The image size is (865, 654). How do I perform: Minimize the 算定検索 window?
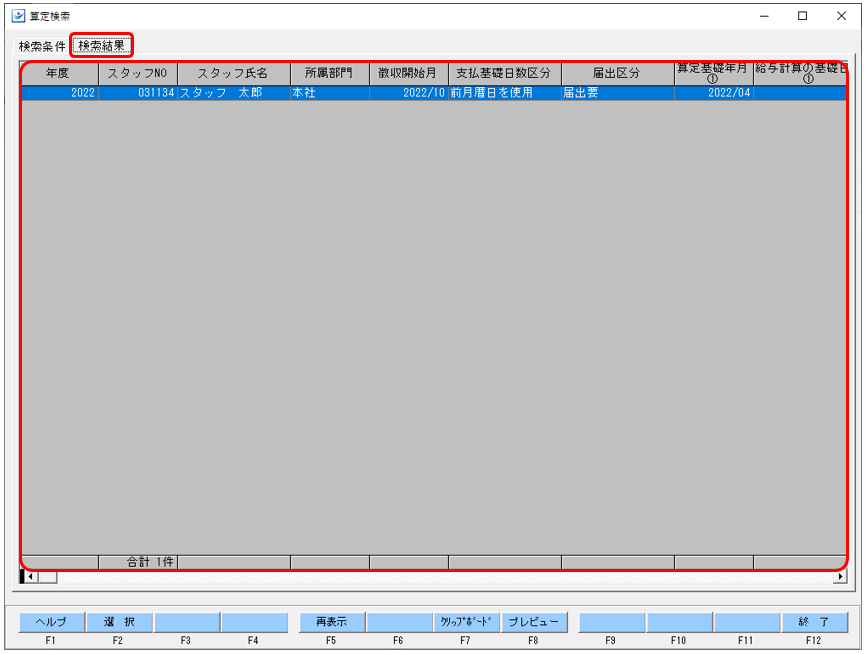tap(764, 16)
